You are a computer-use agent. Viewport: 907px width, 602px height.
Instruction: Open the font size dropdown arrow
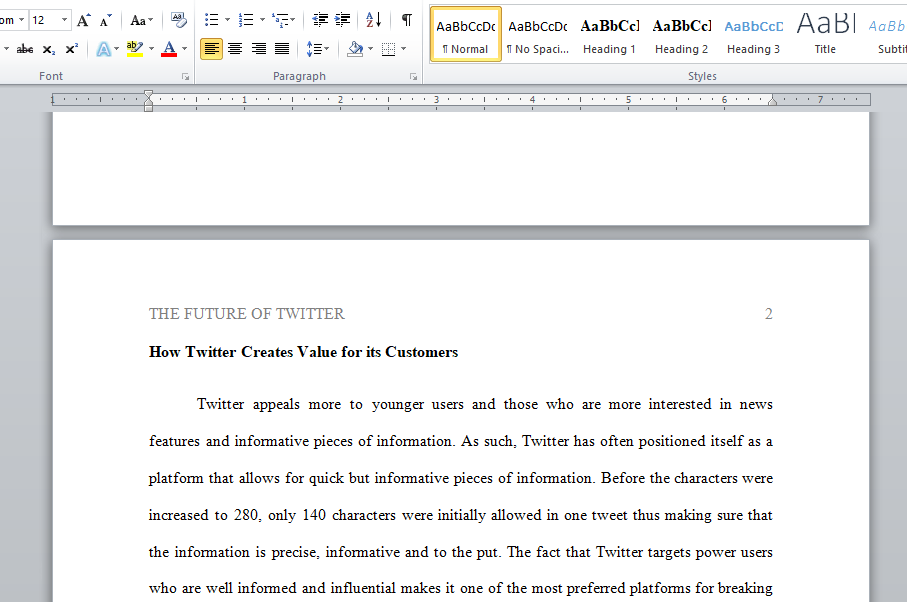pyautogui.click(x=64, y=20)
